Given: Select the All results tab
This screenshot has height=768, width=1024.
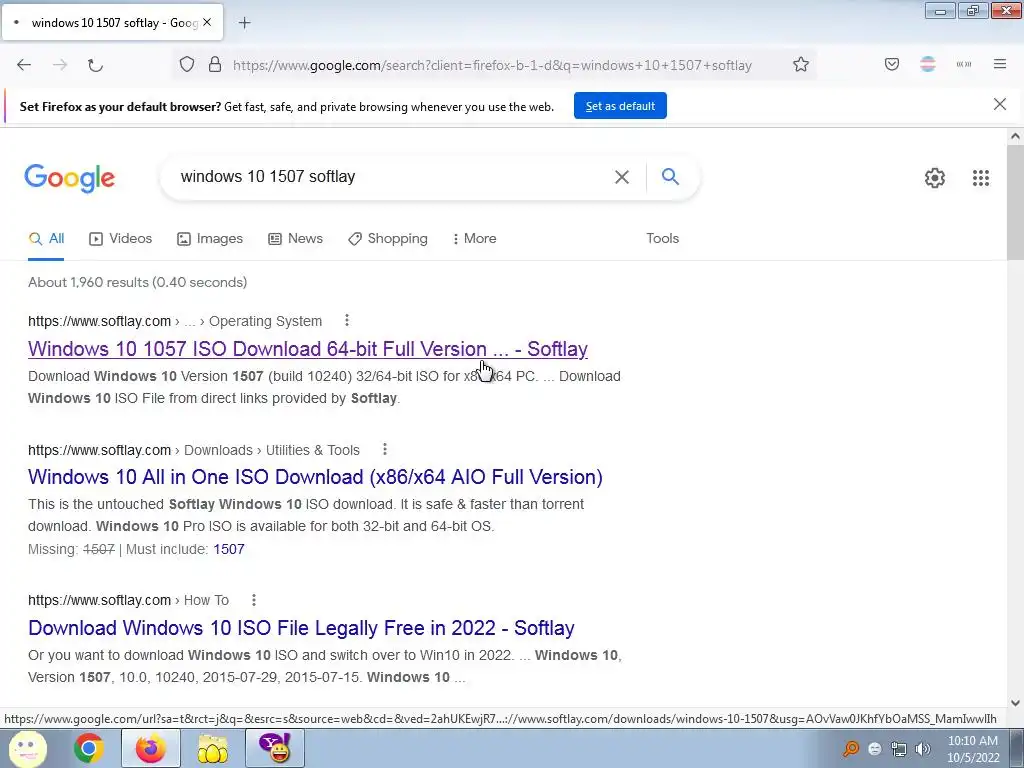Looking at the screenshot, I should pos(46,238).
